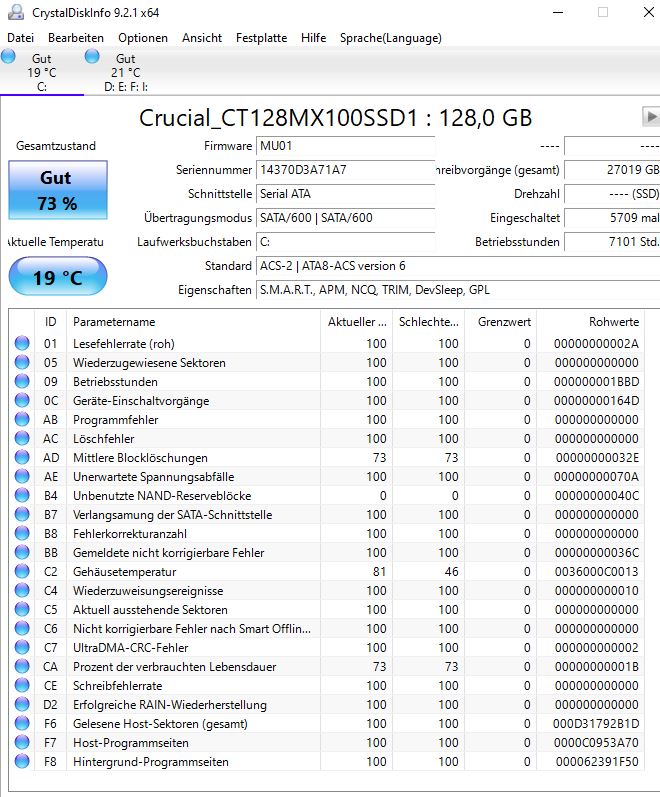Click the serial number field 14370D3A71A7
This screenshot has height=797, width=660.
[x=346, y=170]
